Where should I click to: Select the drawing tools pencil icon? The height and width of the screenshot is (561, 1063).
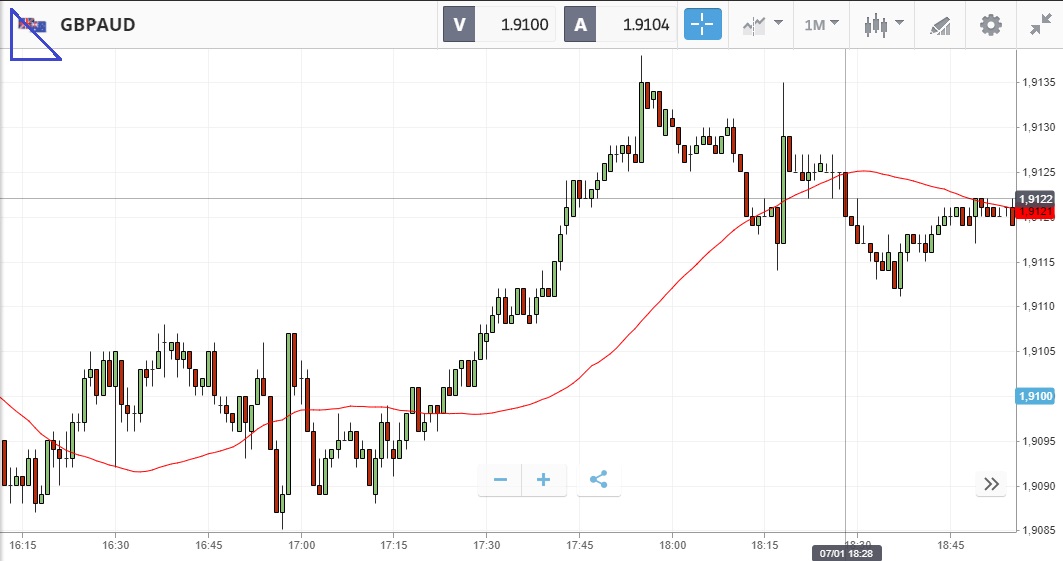pos(940,25)
